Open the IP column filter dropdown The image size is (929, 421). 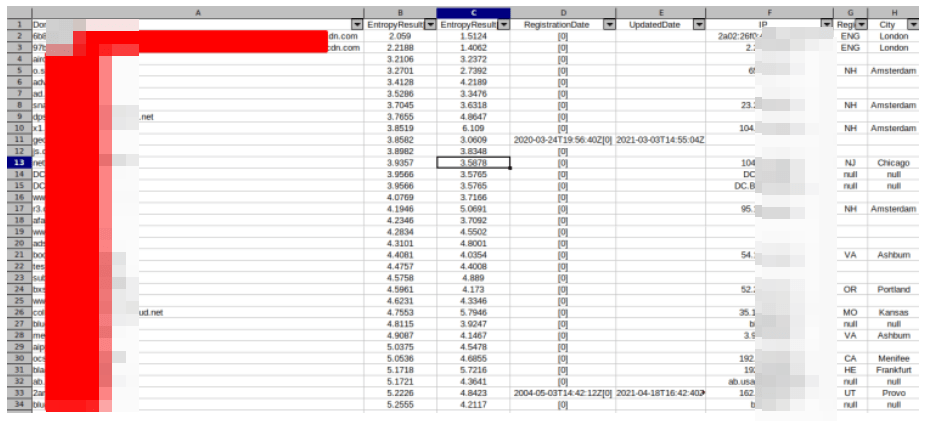(x=827, y=24)
